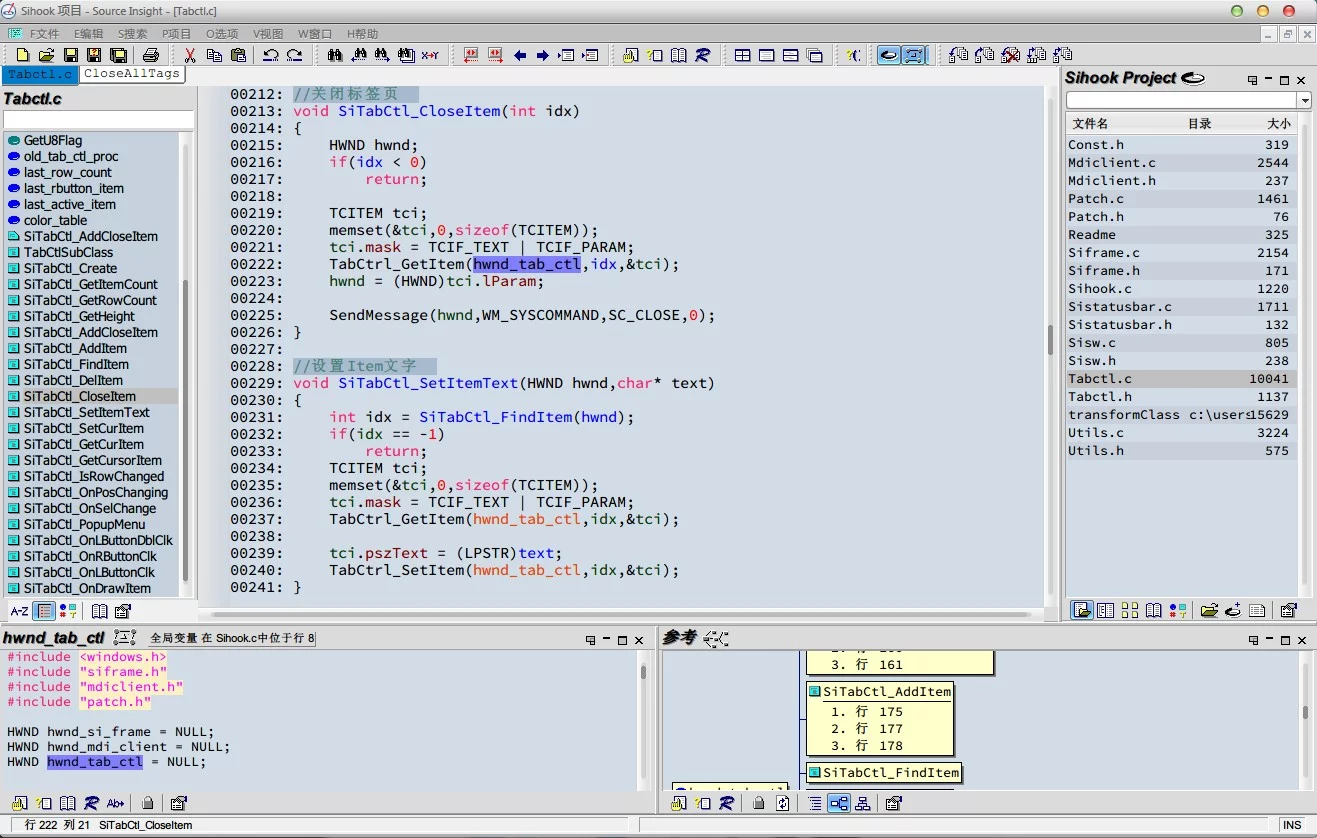Click the Print icon in toolbar
Image resolution: width=1317 pixels, height=838 pixels.
(x=151, y=56)
